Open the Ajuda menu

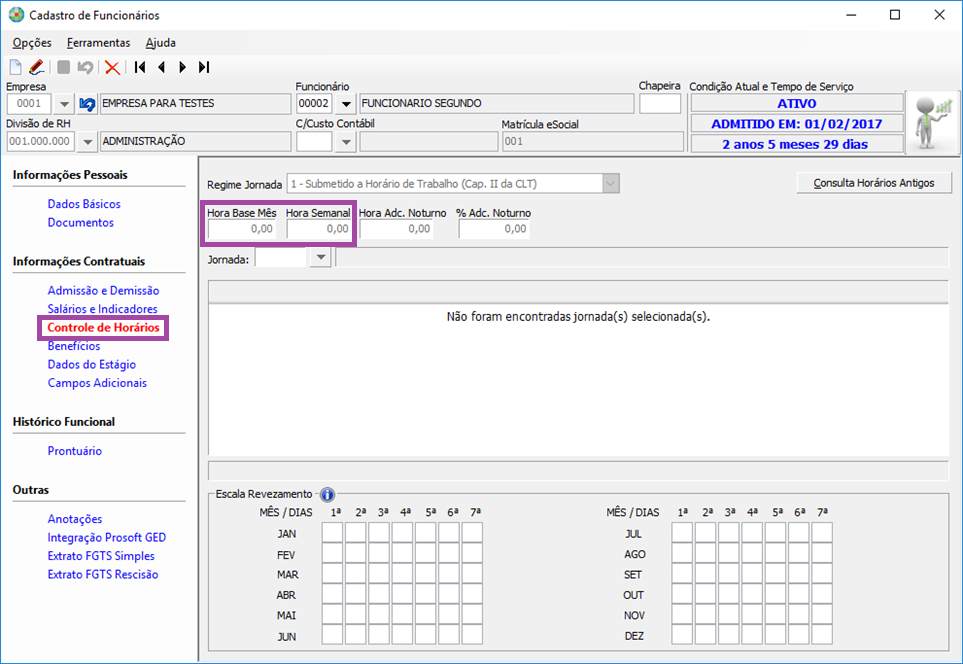pyautogui.click(x=160, y=42)
